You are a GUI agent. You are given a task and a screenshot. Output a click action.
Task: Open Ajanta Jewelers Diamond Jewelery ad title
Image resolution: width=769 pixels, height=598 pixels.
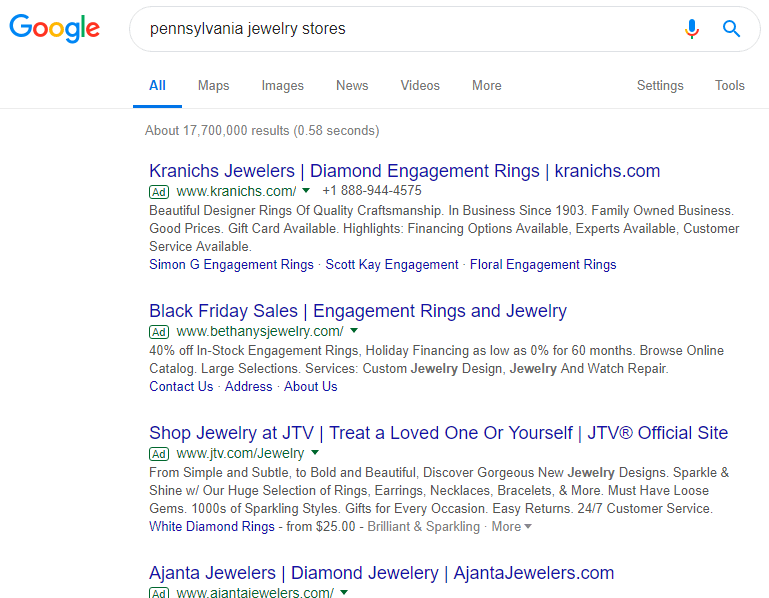pyautogui.click(x=382, y=573)
